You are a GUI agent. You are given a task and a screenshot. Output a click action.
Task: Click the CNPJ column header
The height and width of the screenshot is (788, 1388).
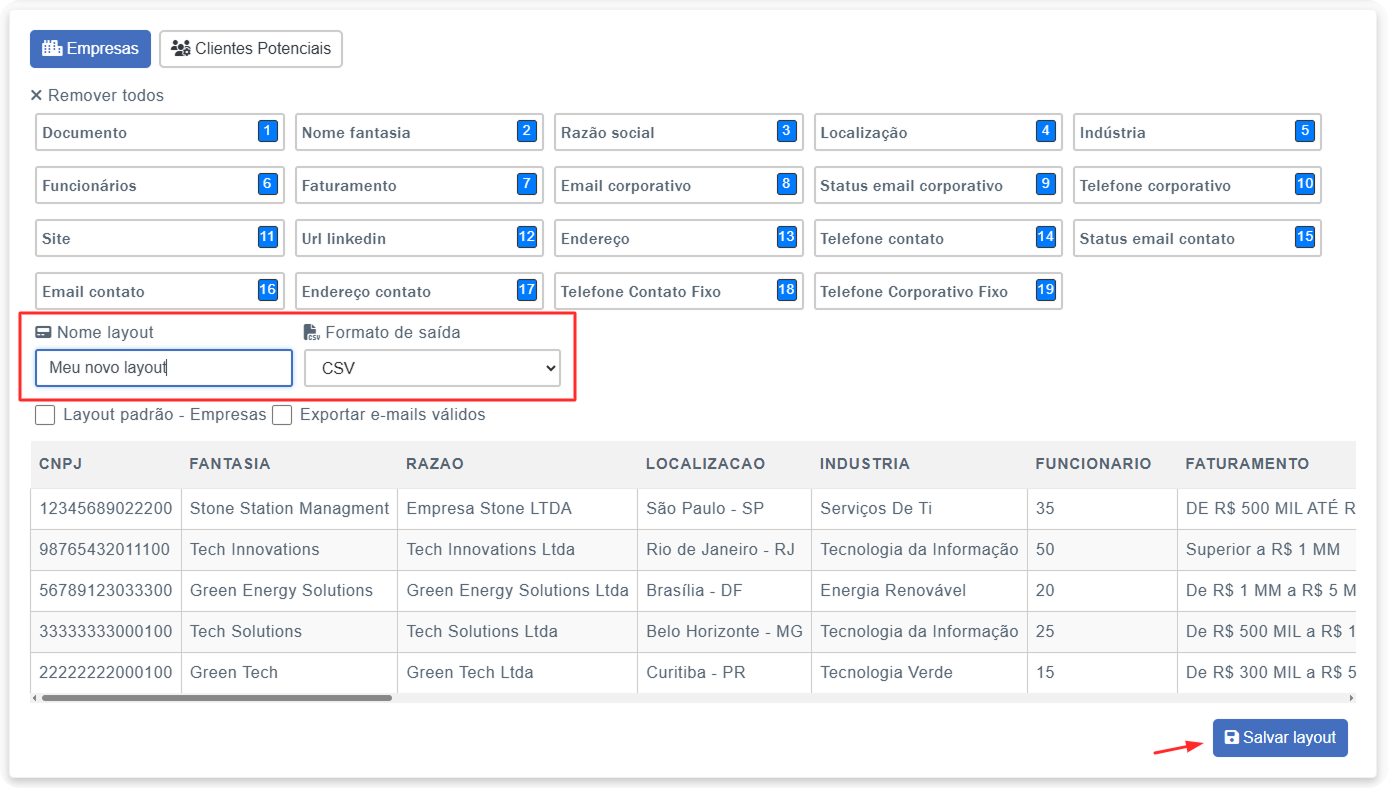point(106,464)
